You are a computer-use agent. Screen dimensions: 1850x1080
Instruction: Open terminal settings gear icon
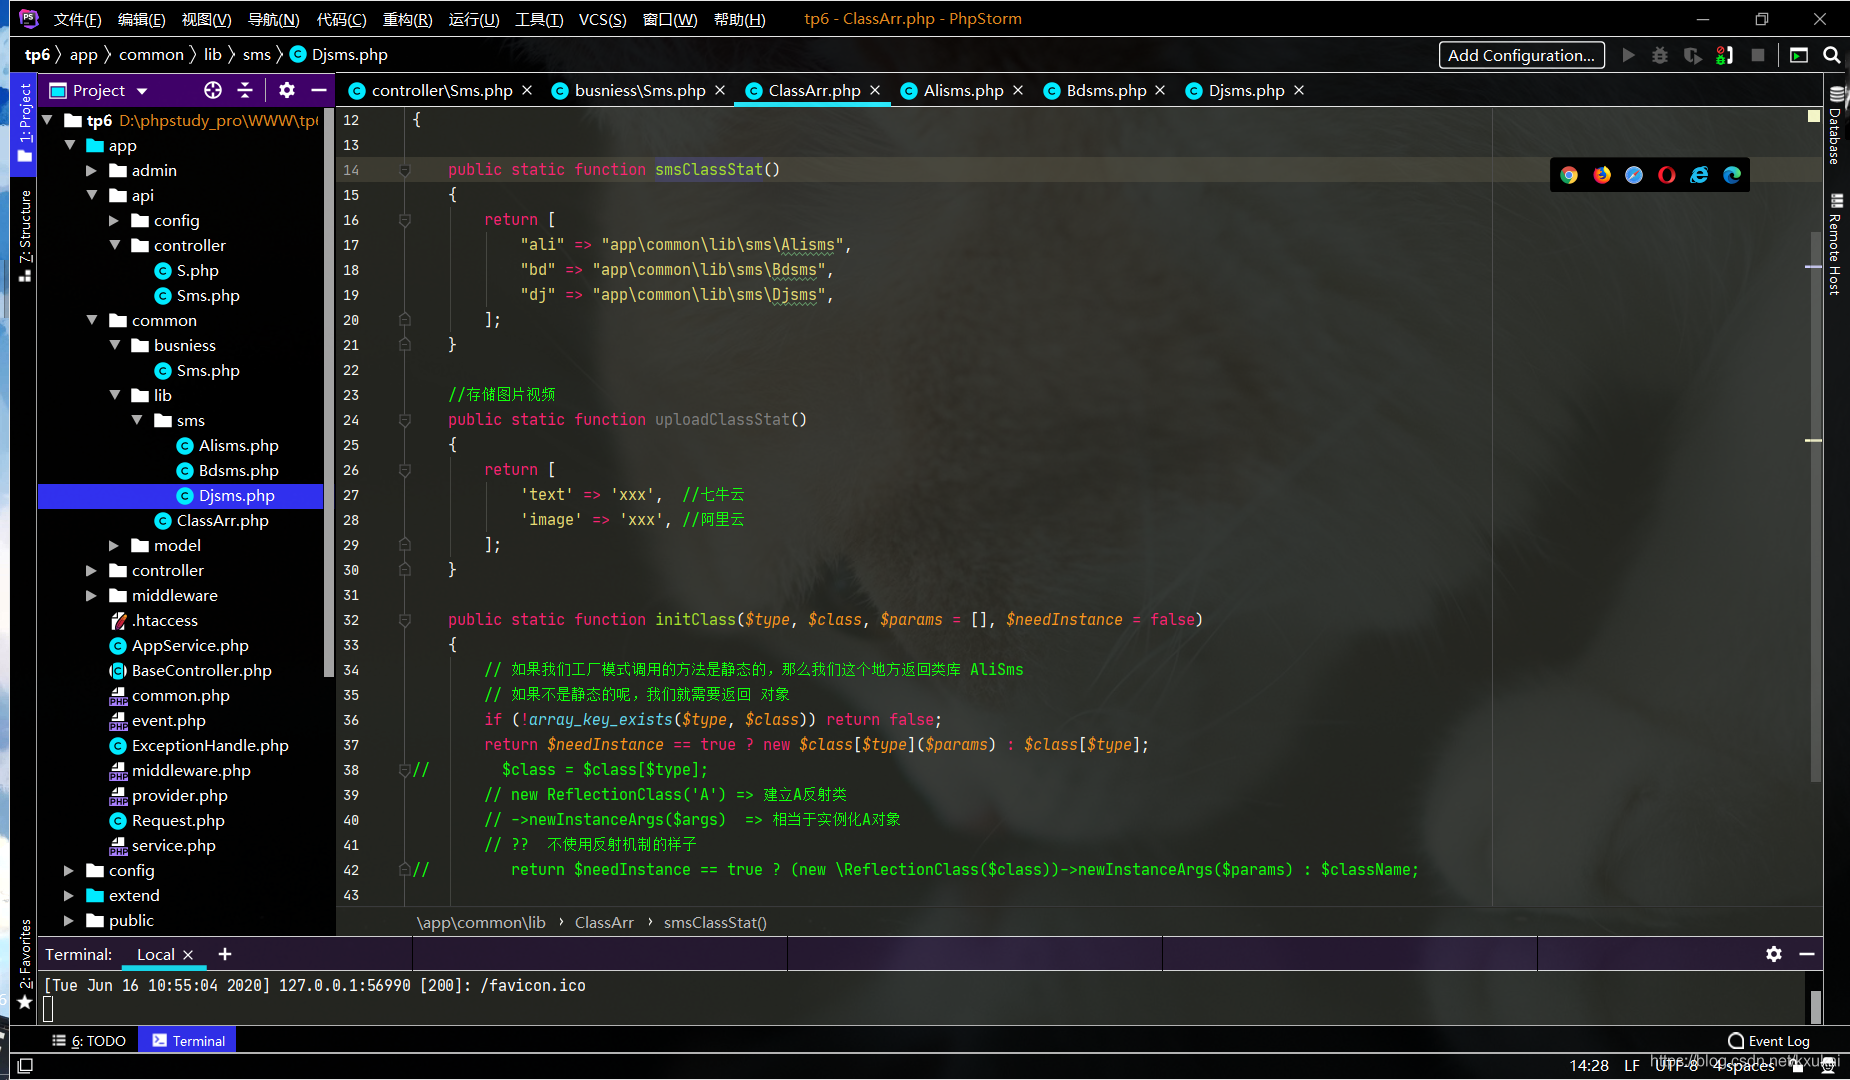pyautogui.click(x=1774, y=954)
